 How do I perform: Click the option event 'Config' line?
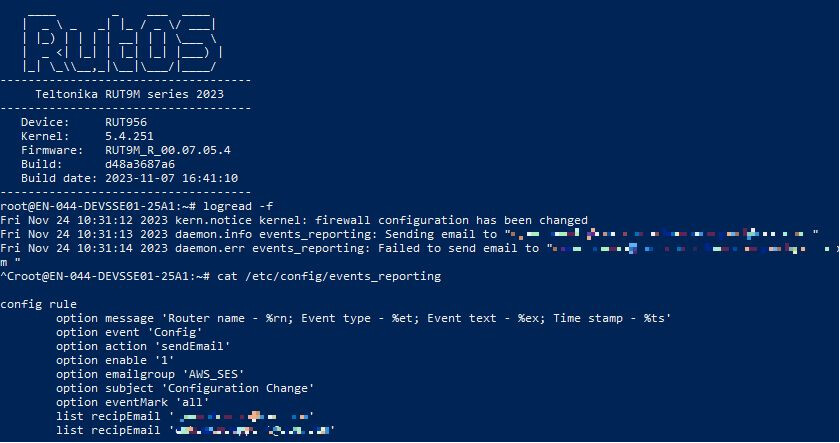(129, 332)
